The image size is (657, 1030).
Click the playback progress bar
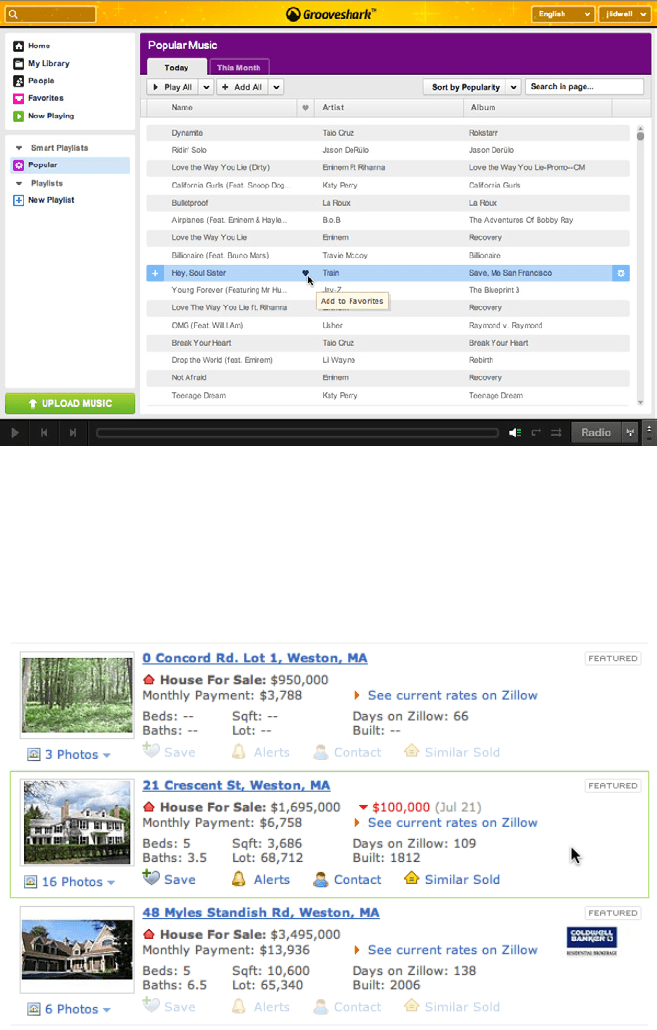point(297,432)
